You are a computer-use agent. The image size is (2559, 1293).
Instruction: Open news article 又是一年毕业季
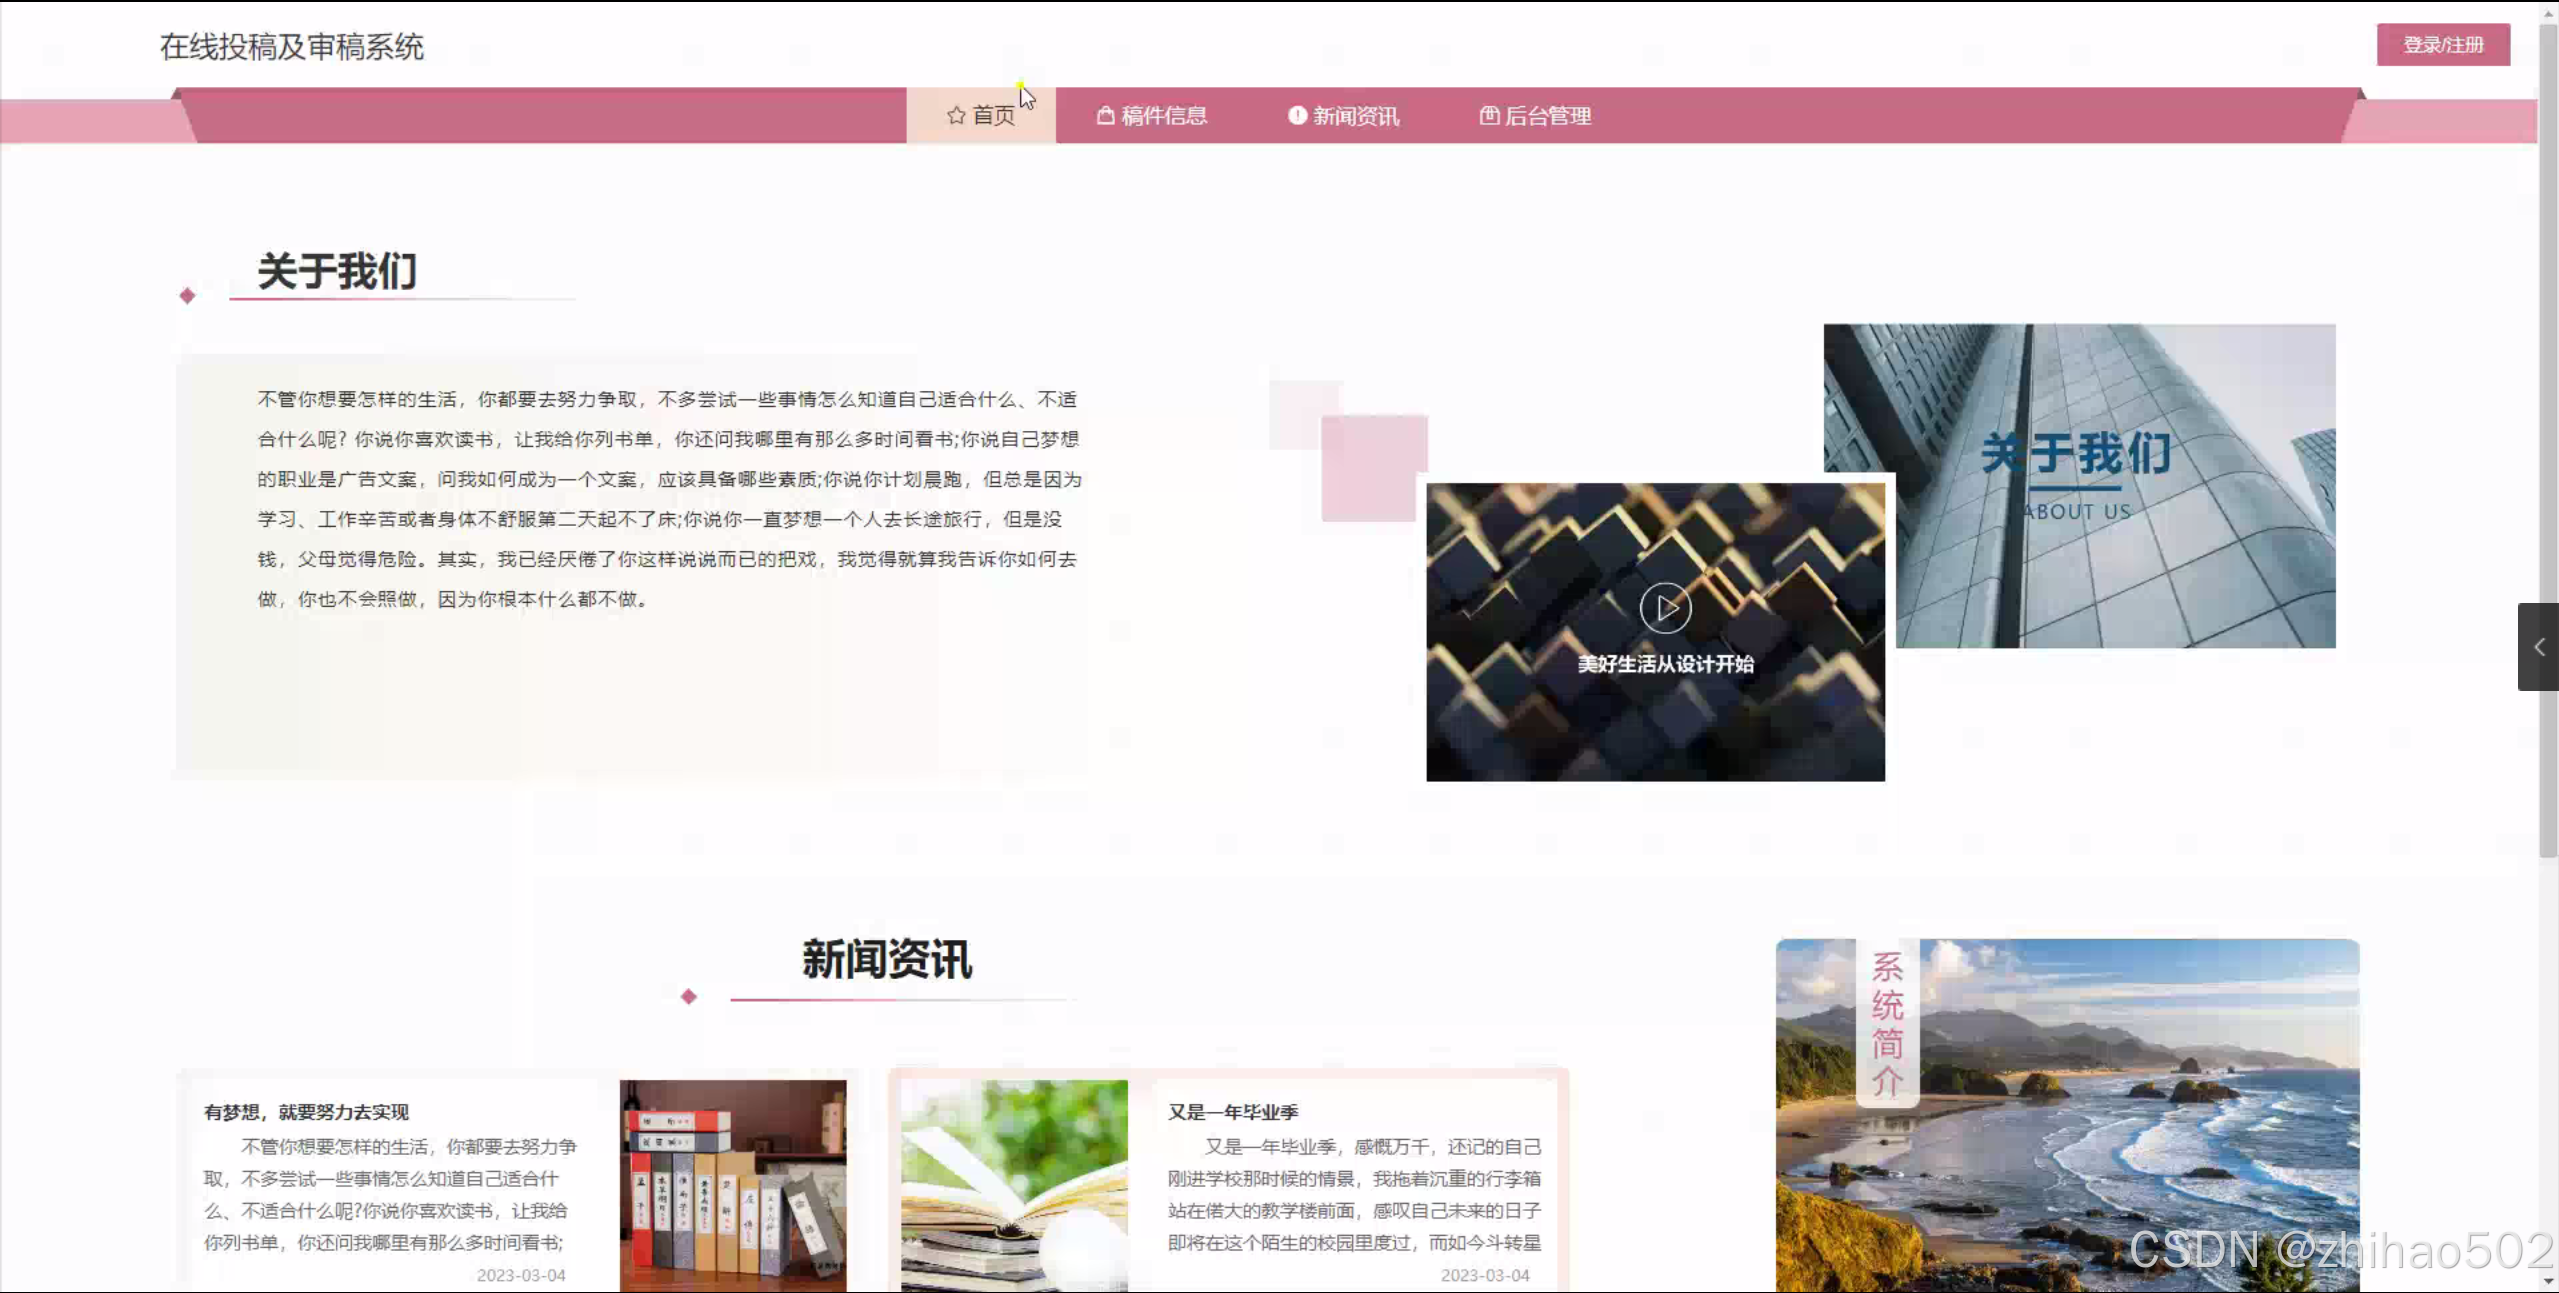[x=1232, y=1112]
